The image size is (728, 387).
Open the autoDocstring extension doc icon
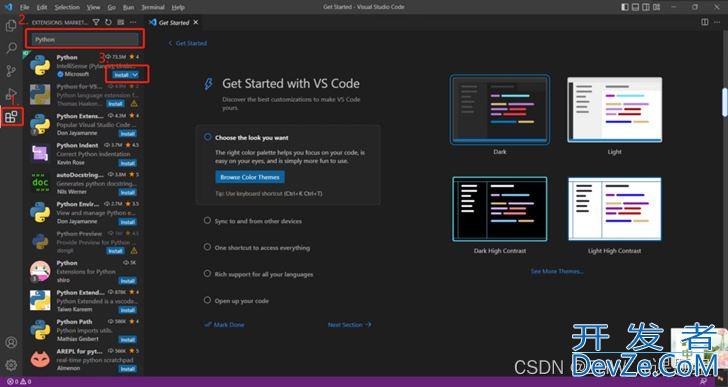tap(40, 183)
